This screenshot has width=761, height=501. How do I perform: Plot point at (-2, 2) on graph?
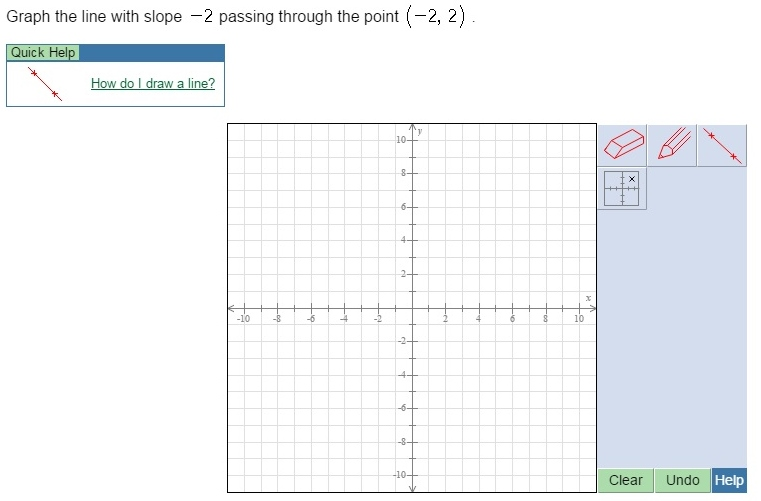(x=379, y=274)
